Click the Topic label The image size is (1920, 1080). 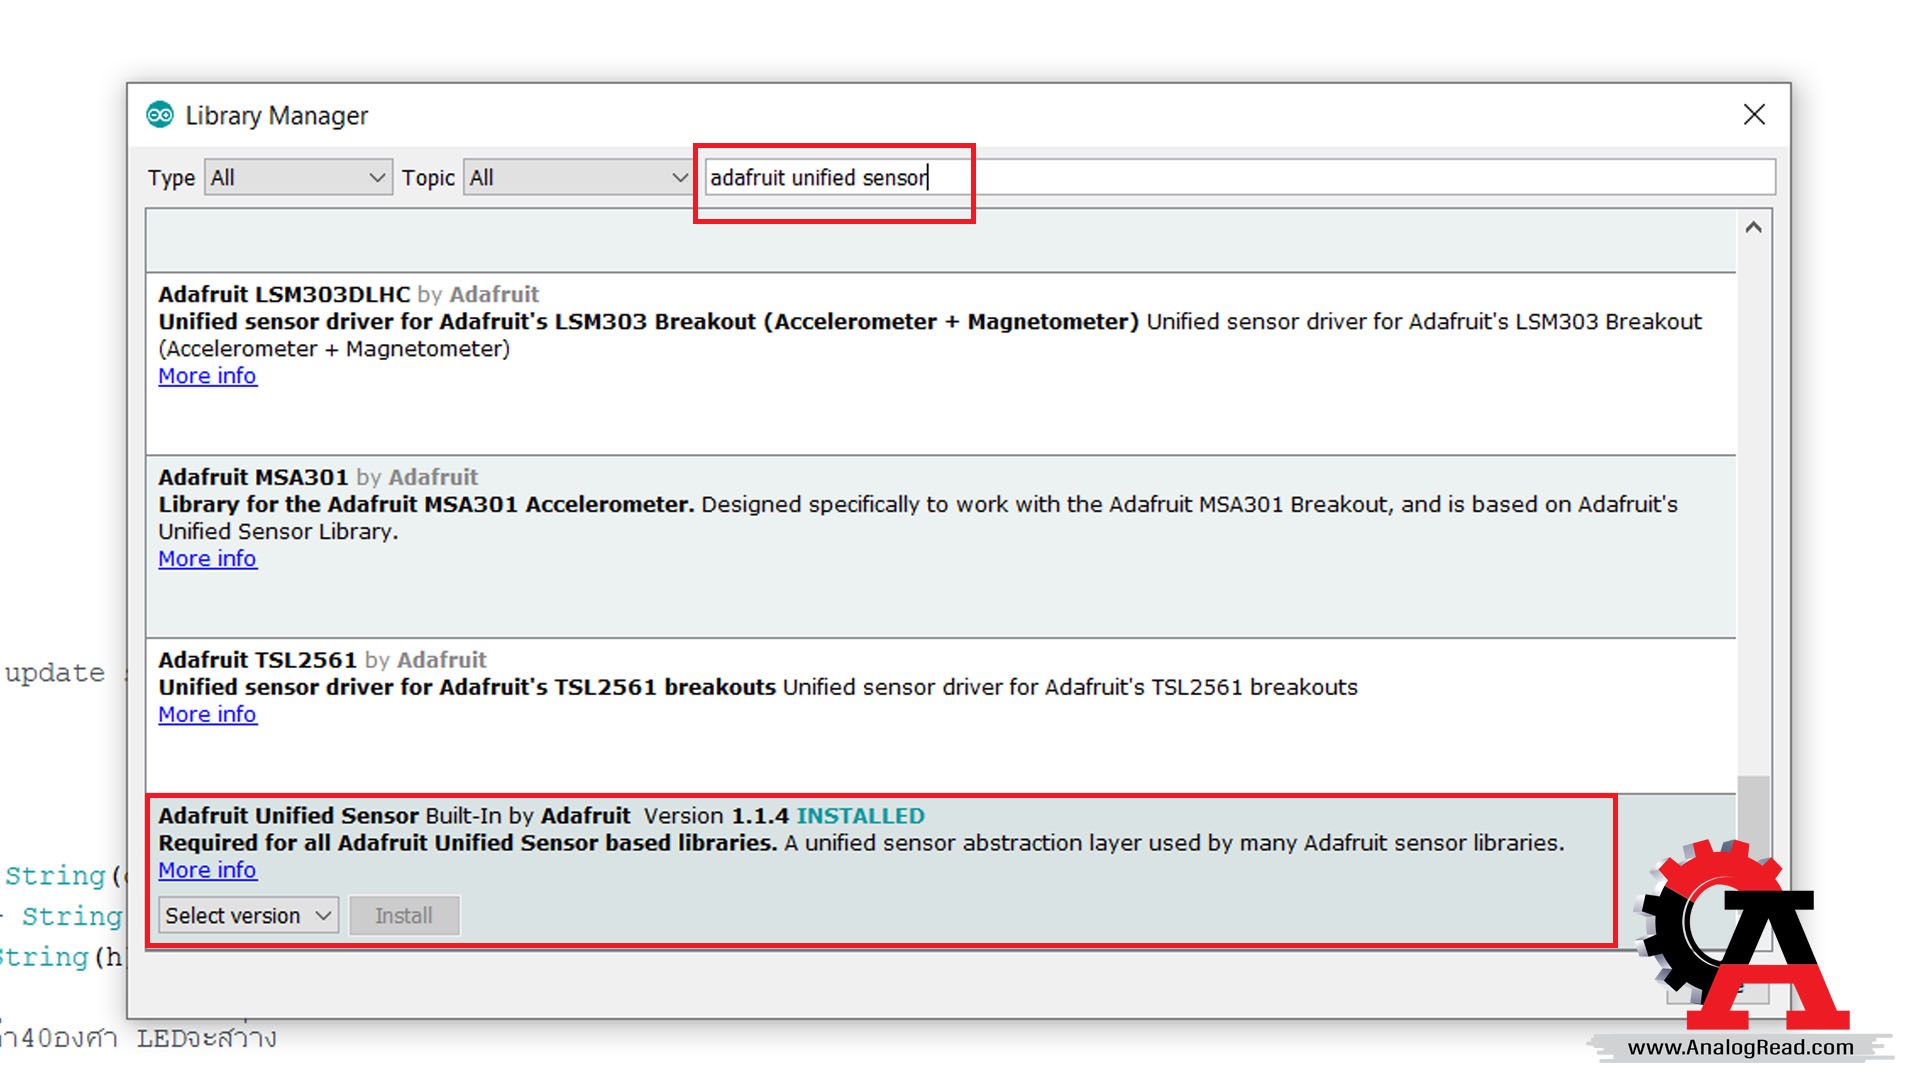click(x=428, y=178)
